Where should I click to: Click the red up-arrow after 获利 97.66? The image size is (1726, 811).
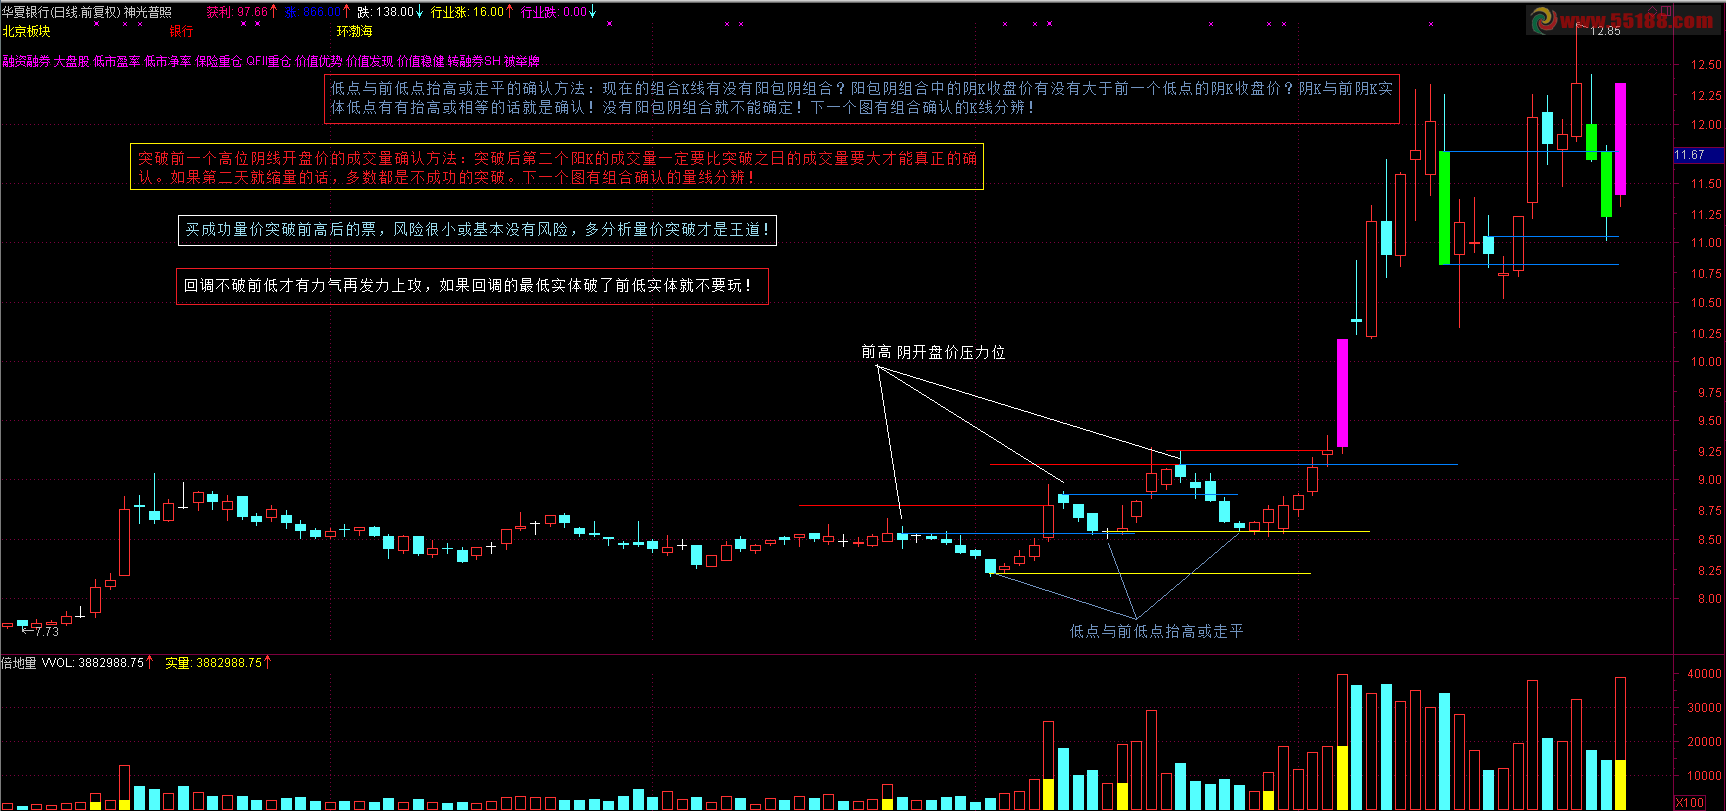click(274, 12)
